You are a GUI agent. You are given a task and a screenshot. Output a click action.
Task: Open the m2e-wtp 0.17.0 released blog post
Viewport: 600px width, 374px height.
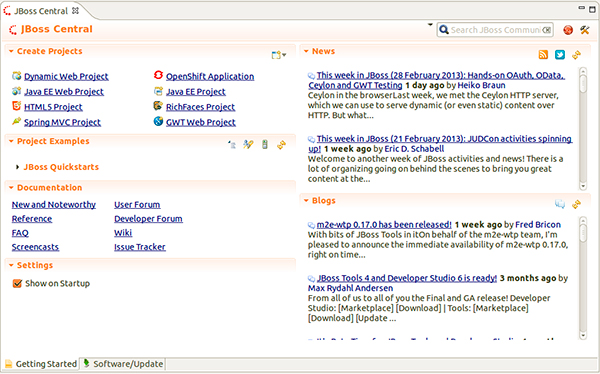pyautogui.click(x=384, y=225)
